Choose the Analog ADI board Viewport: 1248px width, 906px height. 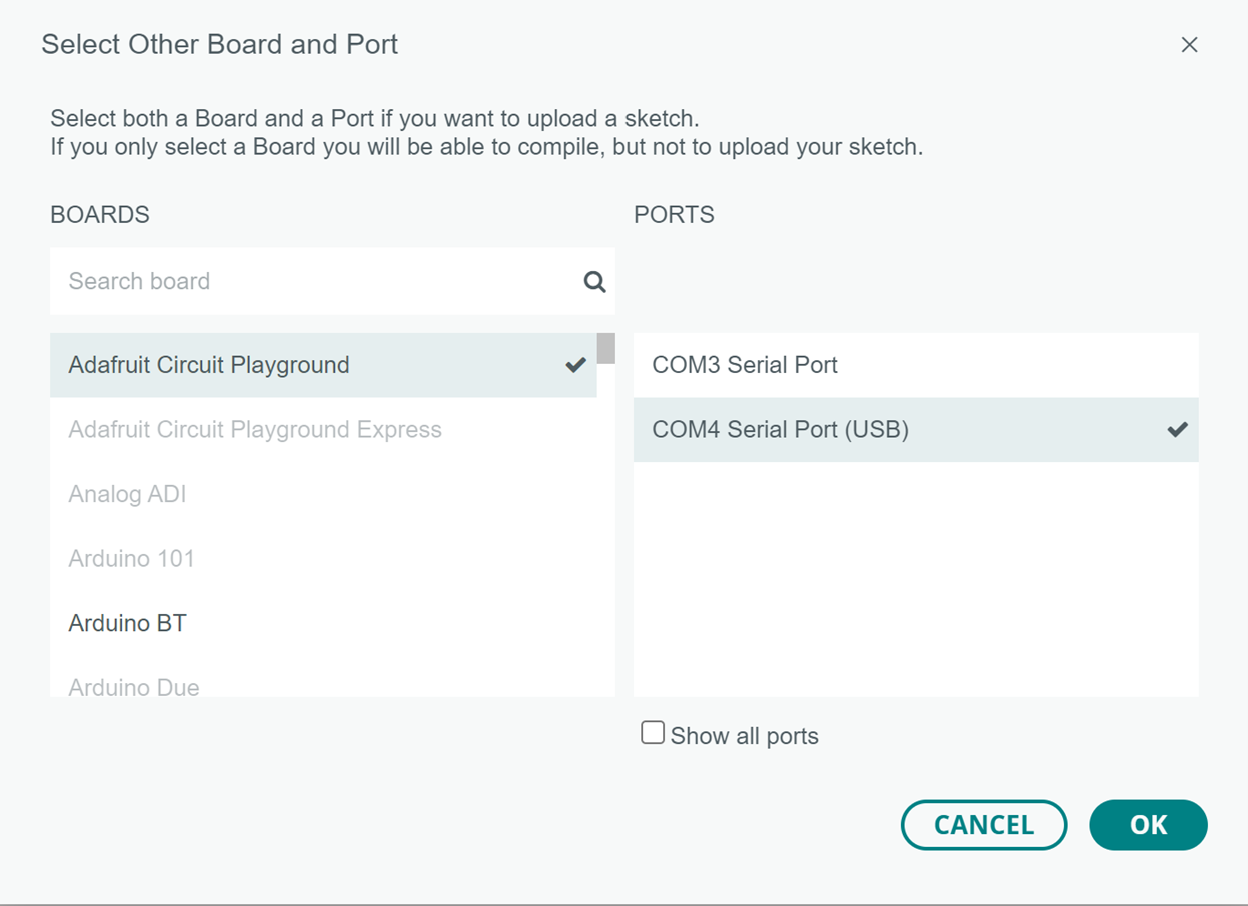click(x=323, y=494)
